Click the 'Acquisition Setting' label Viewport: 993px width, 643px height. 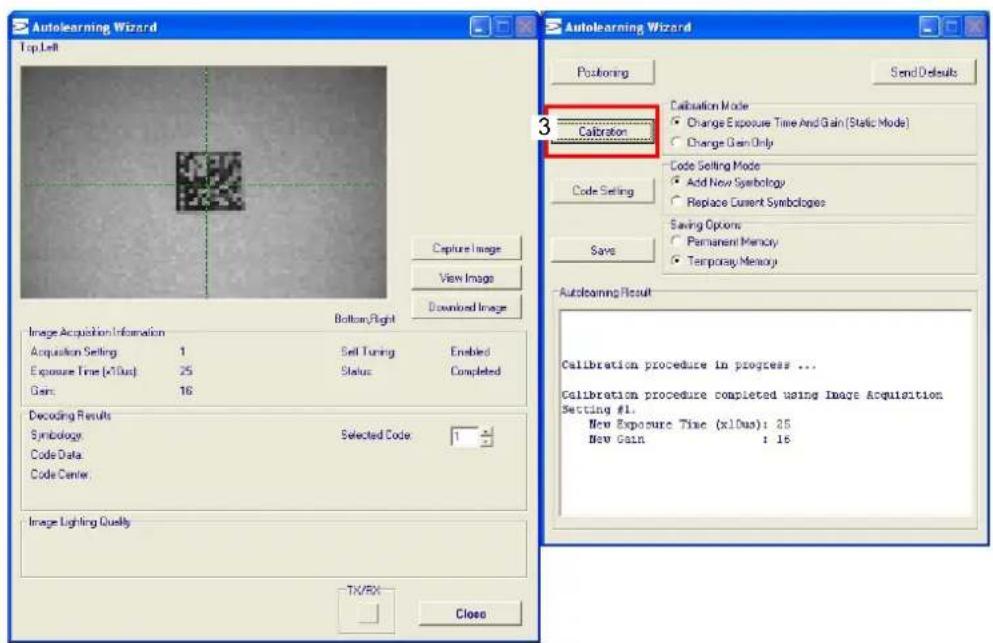[x=74, y=352]
